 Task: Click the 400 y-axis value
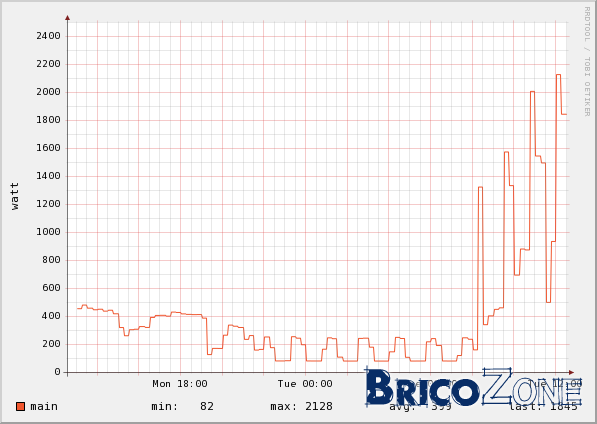pos(51,316)
